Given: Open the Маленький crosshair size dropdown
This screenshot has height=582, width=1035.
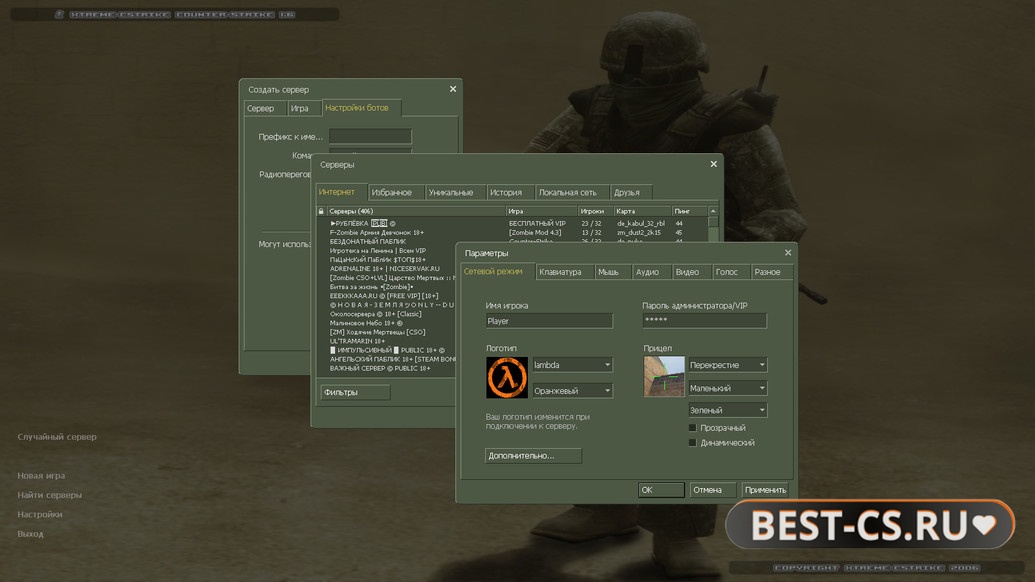Looking at the screenshot, I should pyautogui.click(x=727, y=388).
